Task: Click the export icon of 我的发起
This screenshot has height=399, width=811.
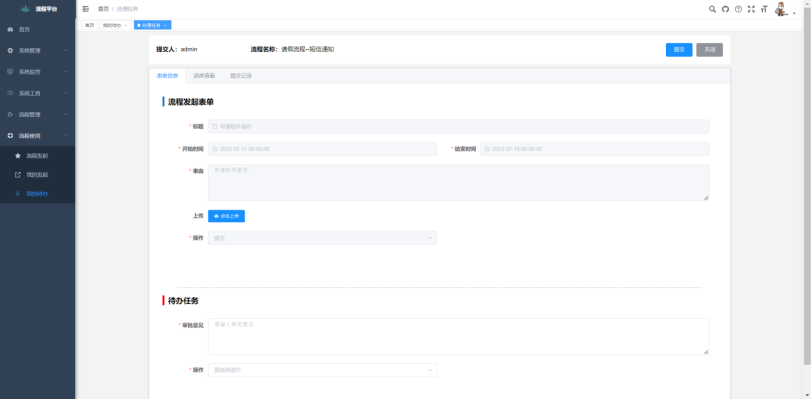Action: click(18, 174)
